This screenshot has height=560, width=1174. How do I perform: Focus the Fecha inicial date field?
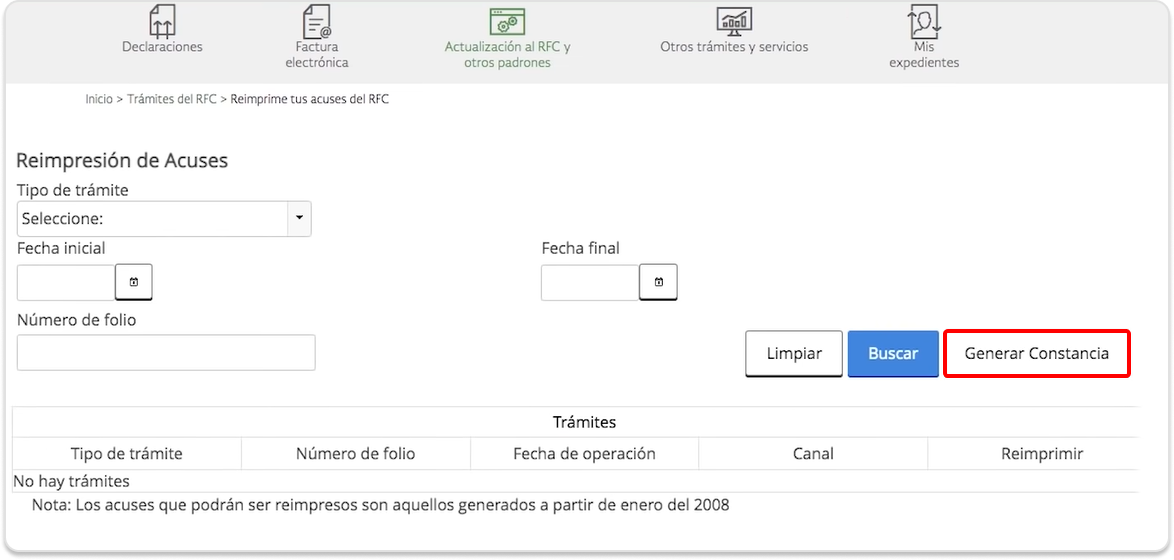pyautogui.click(x=66, y=282)
